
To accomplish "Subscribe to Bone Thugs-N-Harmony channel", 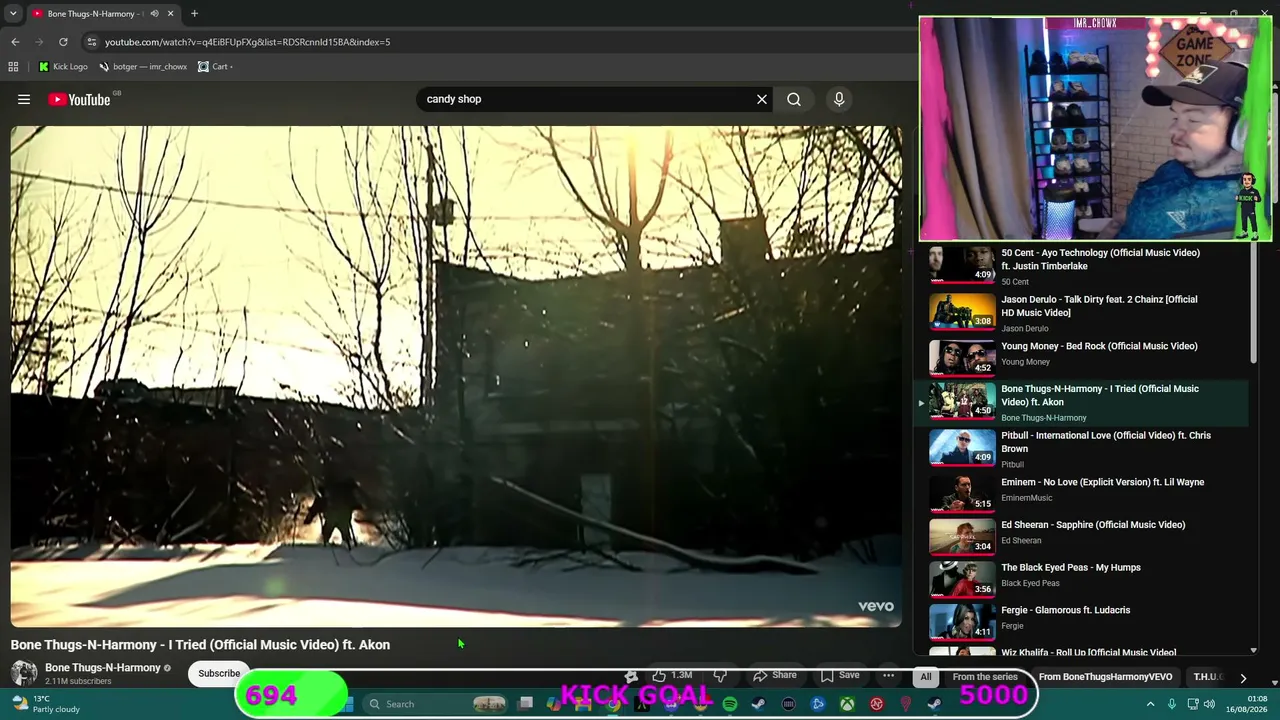I will click(x=219, y=673).
